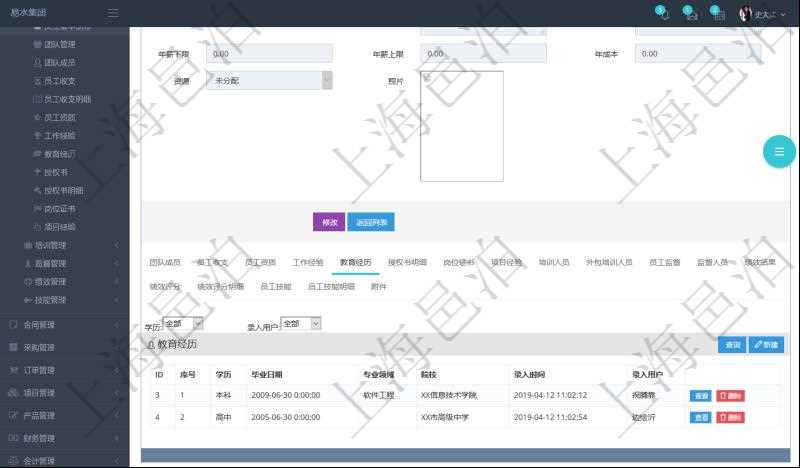Click the blue 返回列表 button
Viewport: 800px width, 468px height.
point(371,222)
